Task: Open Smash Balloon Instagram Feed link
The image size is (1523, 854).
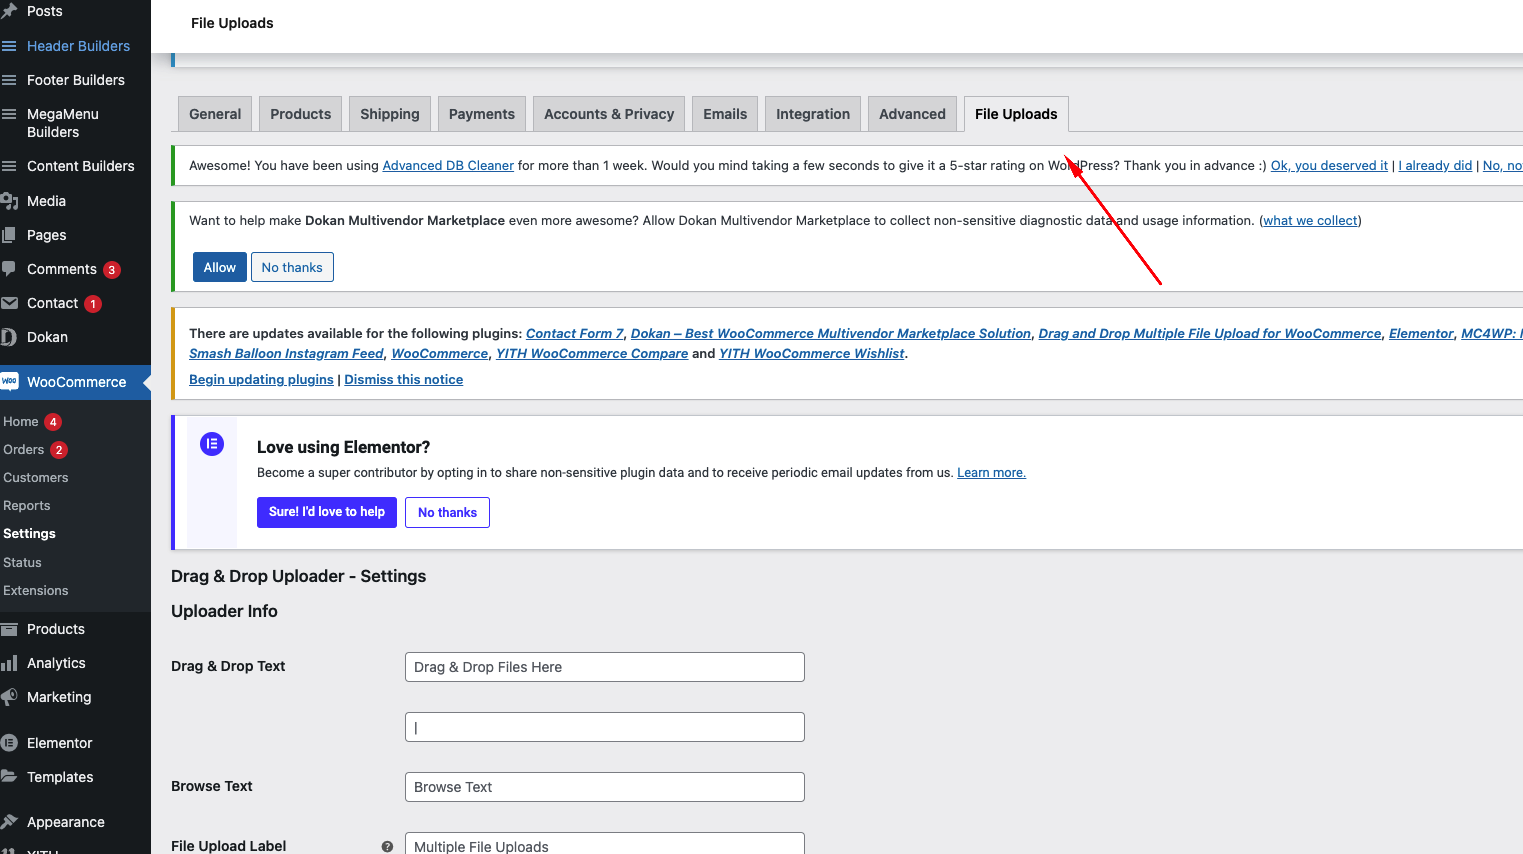Action: [x=286, y=354]
